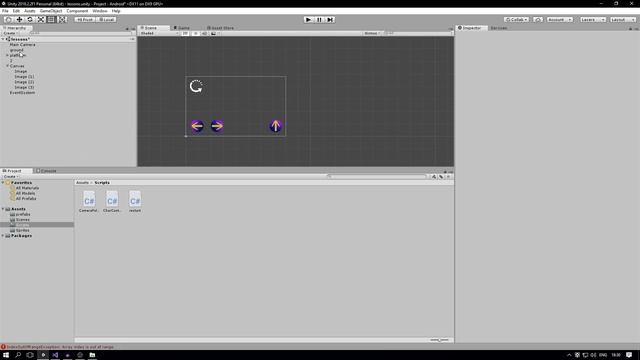Select EventSystem in Hierarchy
640x360 pixels.
(x=22, y=92)
